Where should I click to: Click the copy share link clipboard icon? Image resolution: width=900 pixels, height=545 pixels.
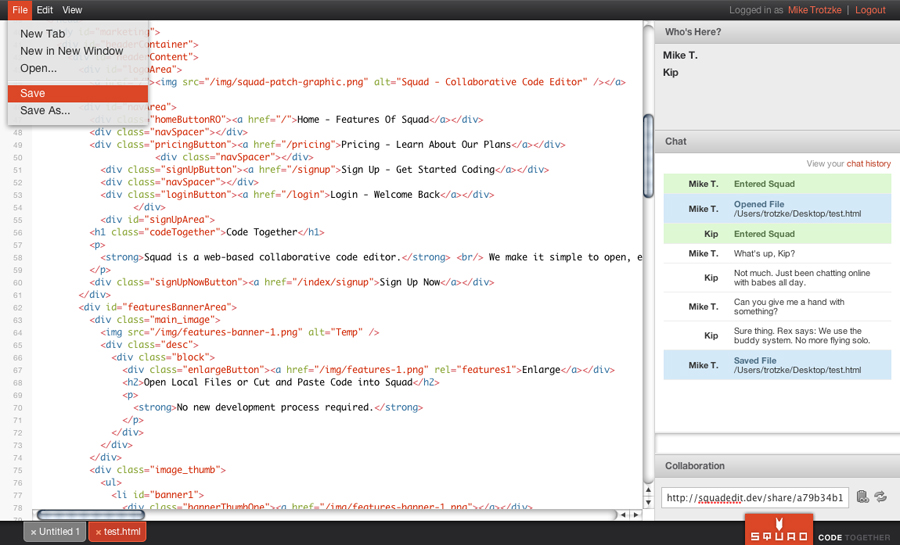tap(863, 497)
